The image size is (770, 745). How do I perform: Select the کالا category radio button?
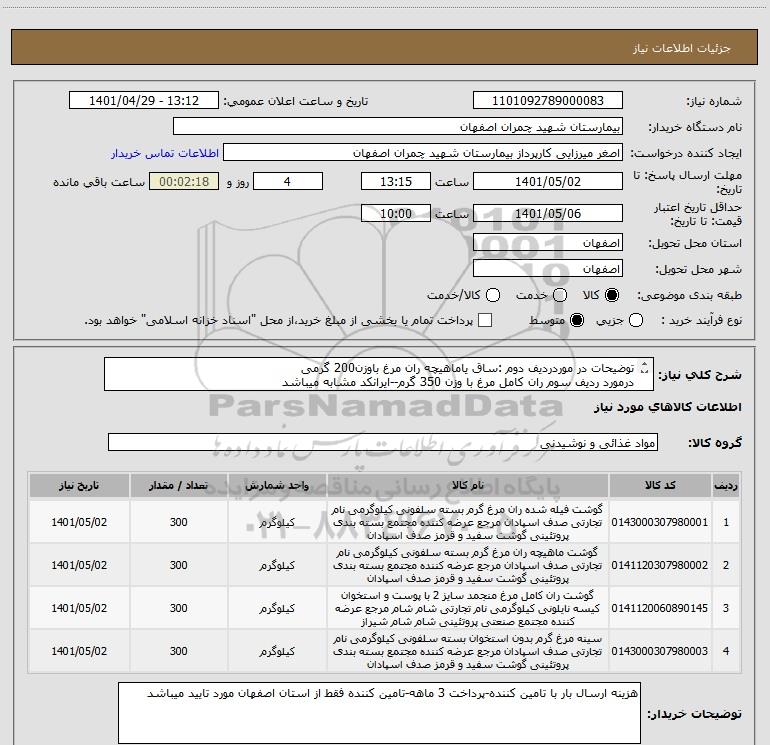pyautogui.click(x=612, y=295)
